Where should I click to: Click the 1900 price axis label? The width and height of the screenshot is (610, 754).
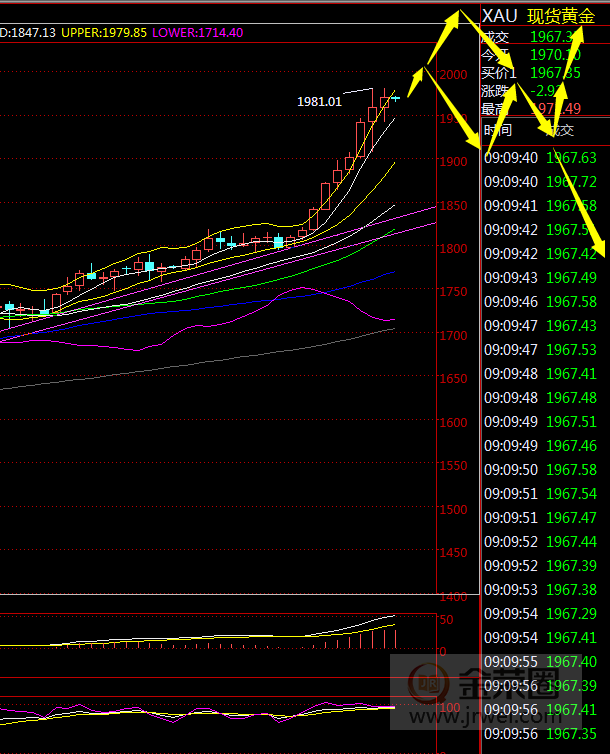tap(453, 162)
